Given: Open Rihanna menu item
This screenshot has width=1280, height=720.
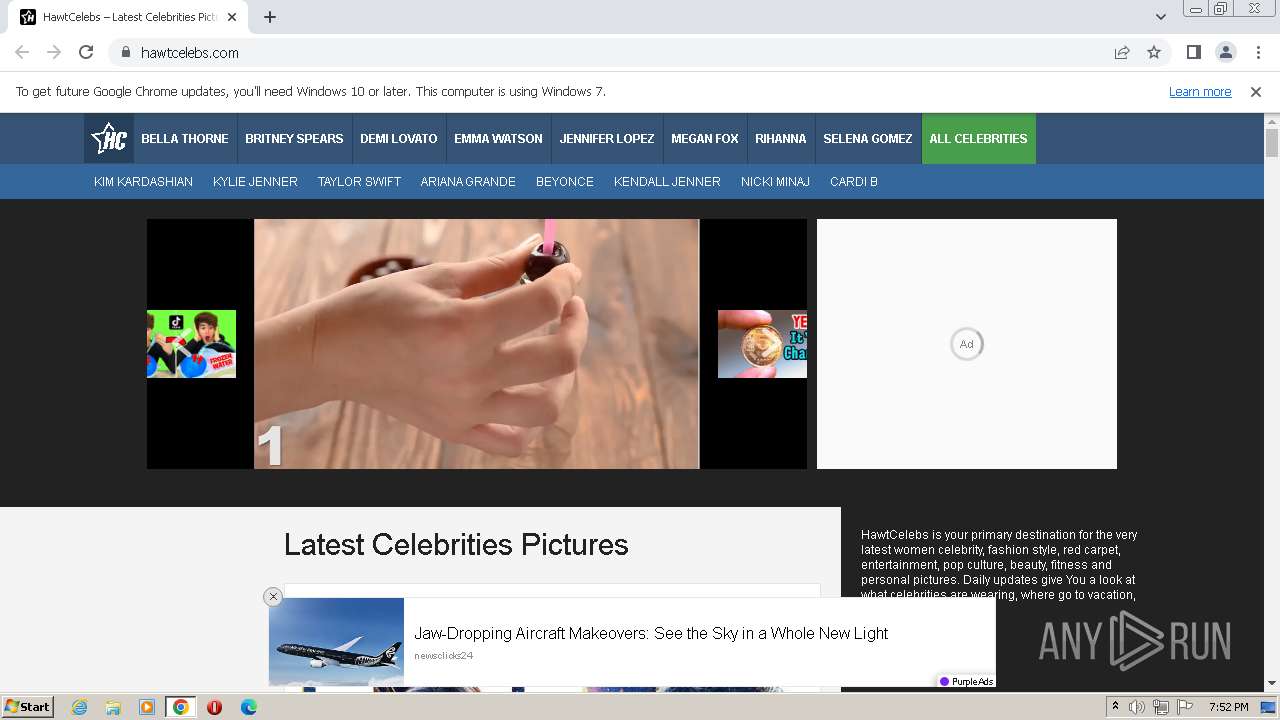Looking at the screenshot, I should click(x=781, y=139).
